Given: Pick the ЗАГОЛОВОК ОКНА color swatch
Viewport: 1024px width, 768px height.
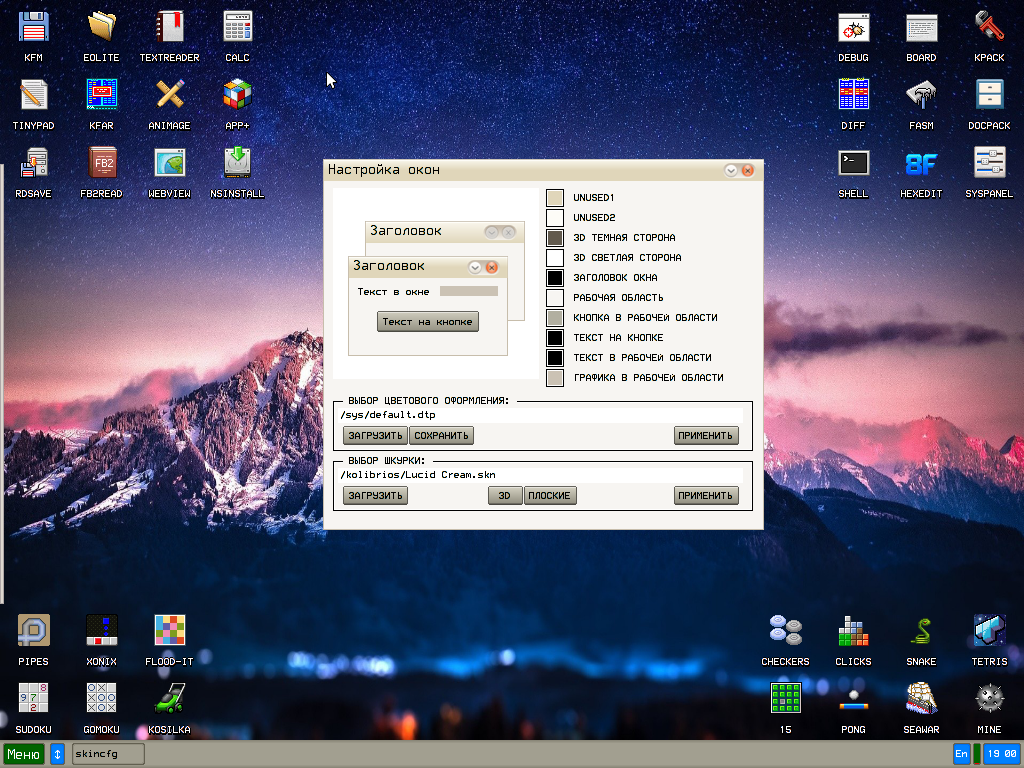Looking at the screenshot, I should pyautogui.click(x=555, y=277).
